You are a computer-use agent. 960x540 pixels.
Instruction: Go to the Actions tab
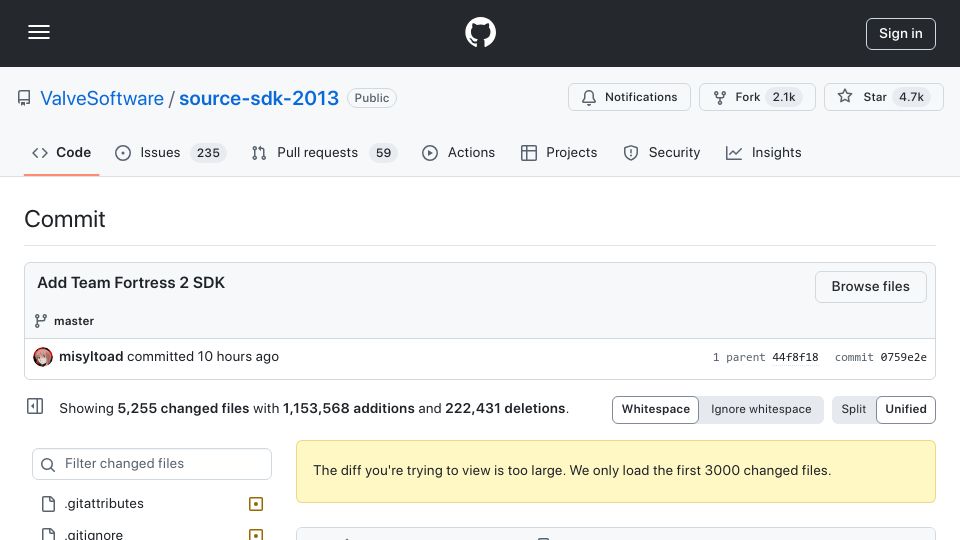point(458,152)
